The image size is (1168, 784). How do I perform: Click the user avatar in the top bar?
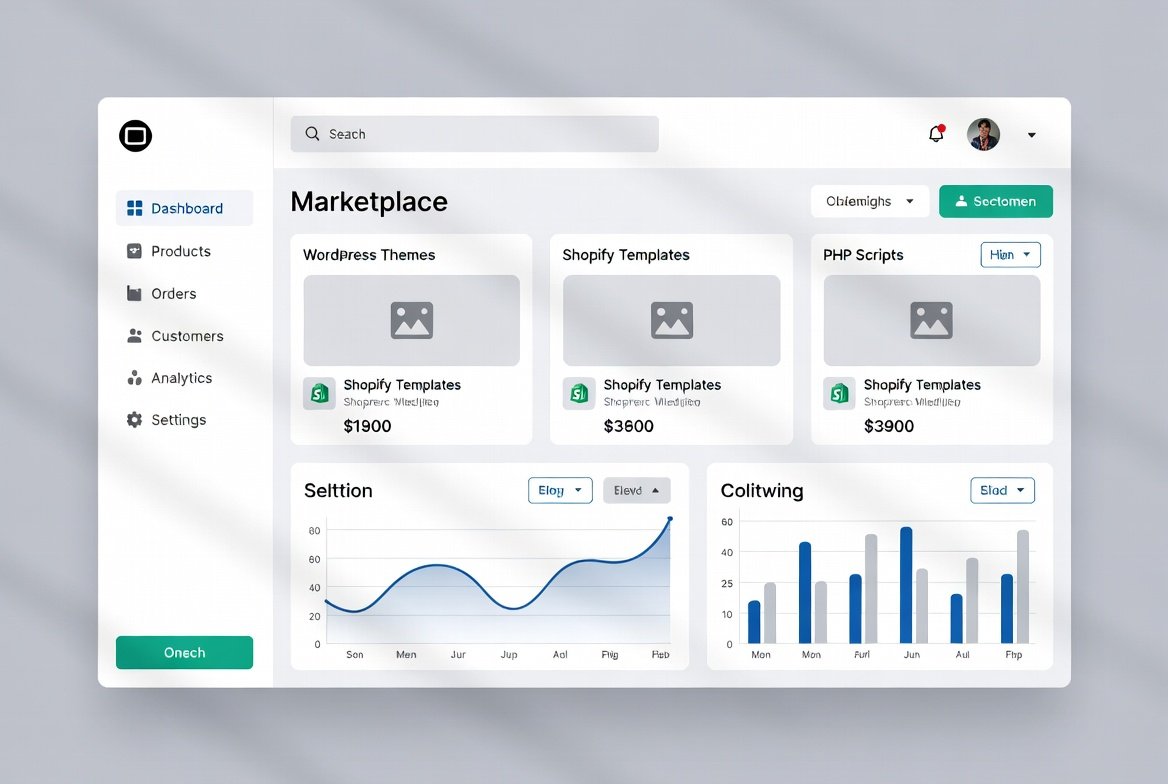[x=982, y=133]
